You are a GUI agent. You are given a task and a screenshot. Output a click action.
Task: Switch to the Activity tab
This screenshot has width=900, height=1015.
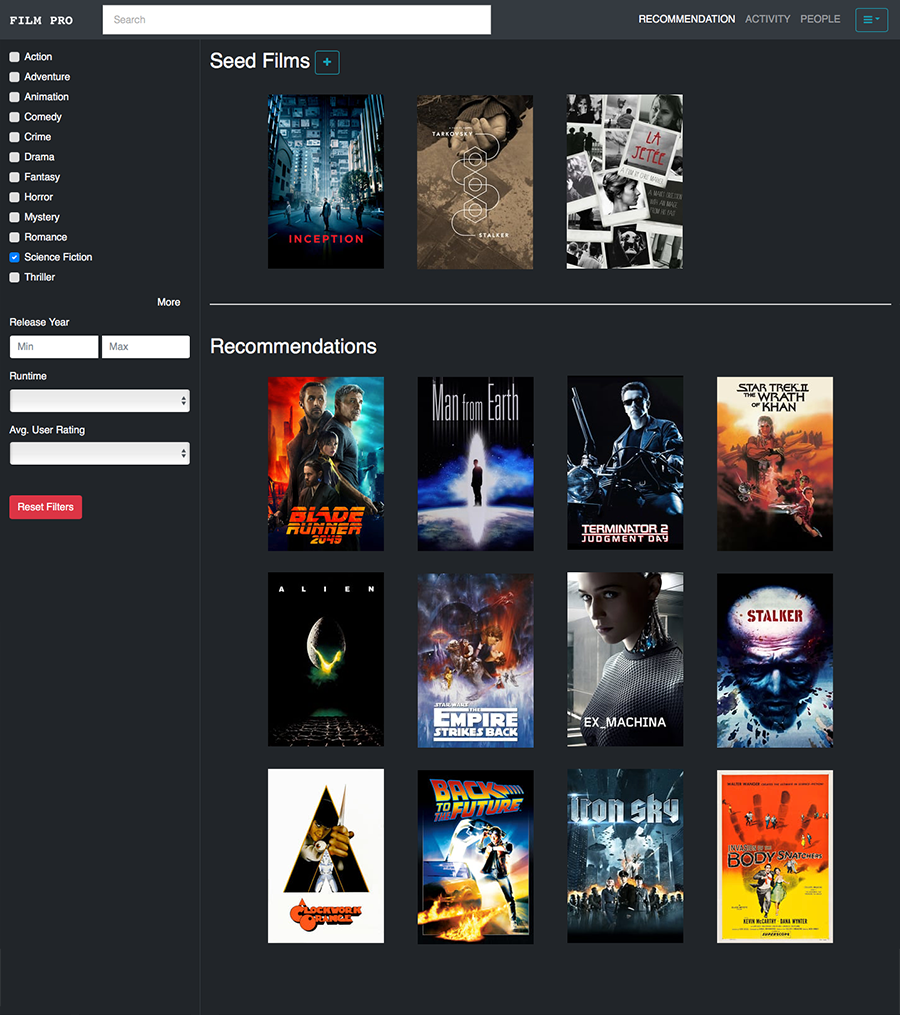point(767,19)
